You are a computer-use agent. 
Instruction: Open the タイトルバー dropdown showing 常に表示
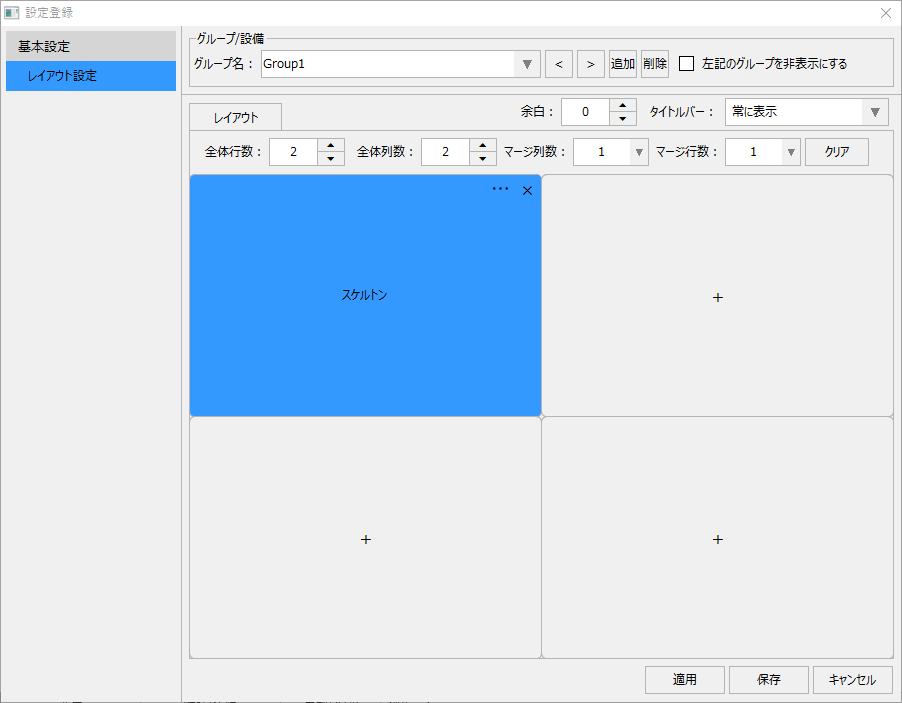click(877, 112)
